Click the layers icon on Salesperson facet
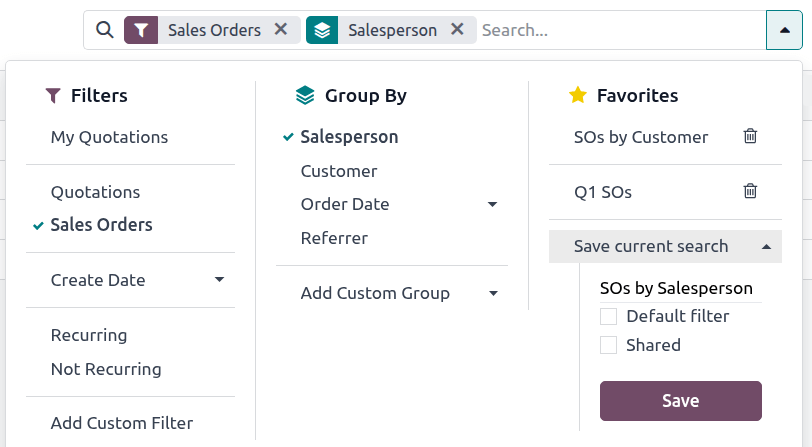This screenshot has height=447, width=812. [x=321, y=30]
